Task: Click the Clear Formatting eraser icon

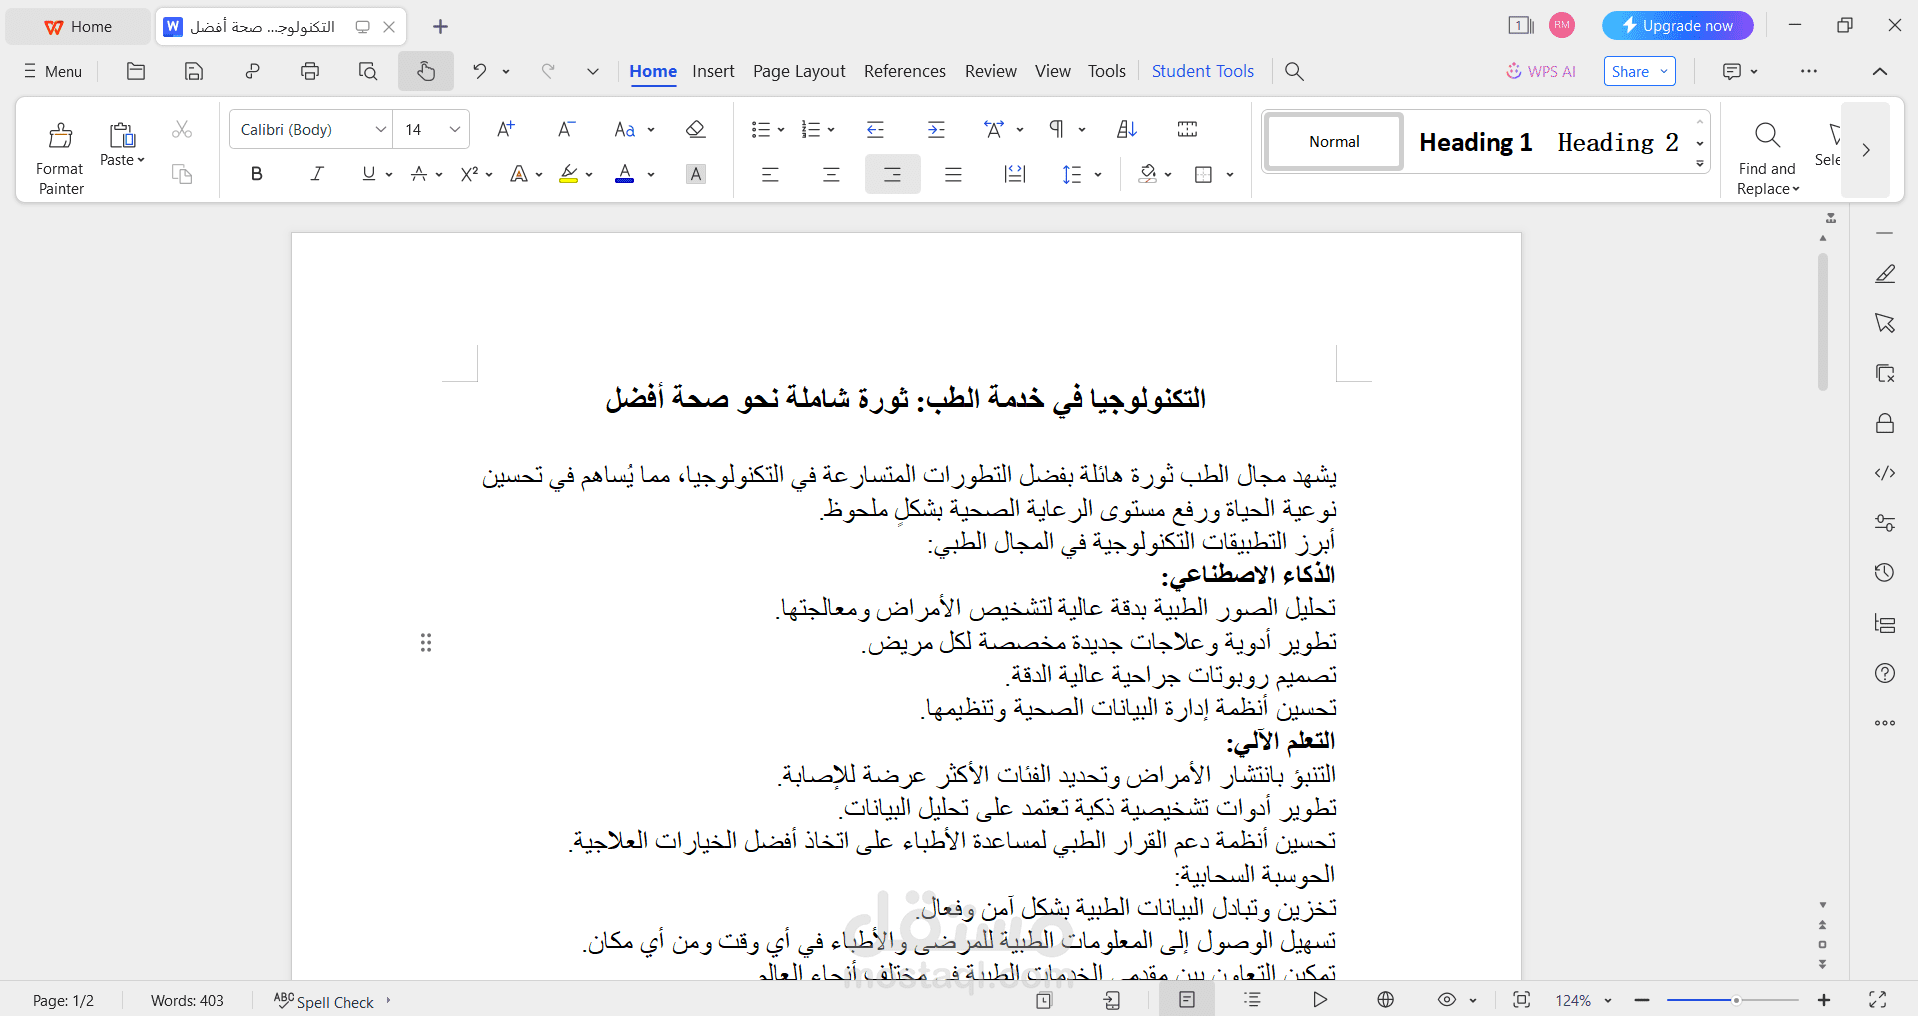Action: [x=696, y=129]
